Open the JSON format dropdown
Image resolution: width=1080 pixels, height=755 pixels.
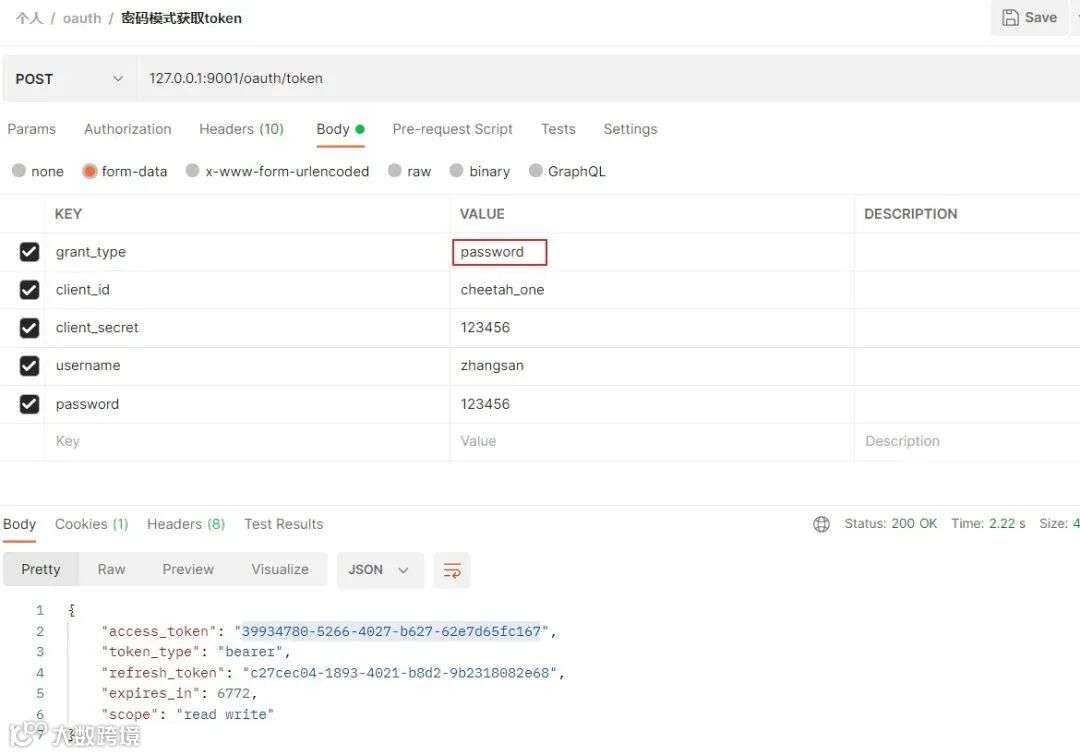(x=380, y=570)
